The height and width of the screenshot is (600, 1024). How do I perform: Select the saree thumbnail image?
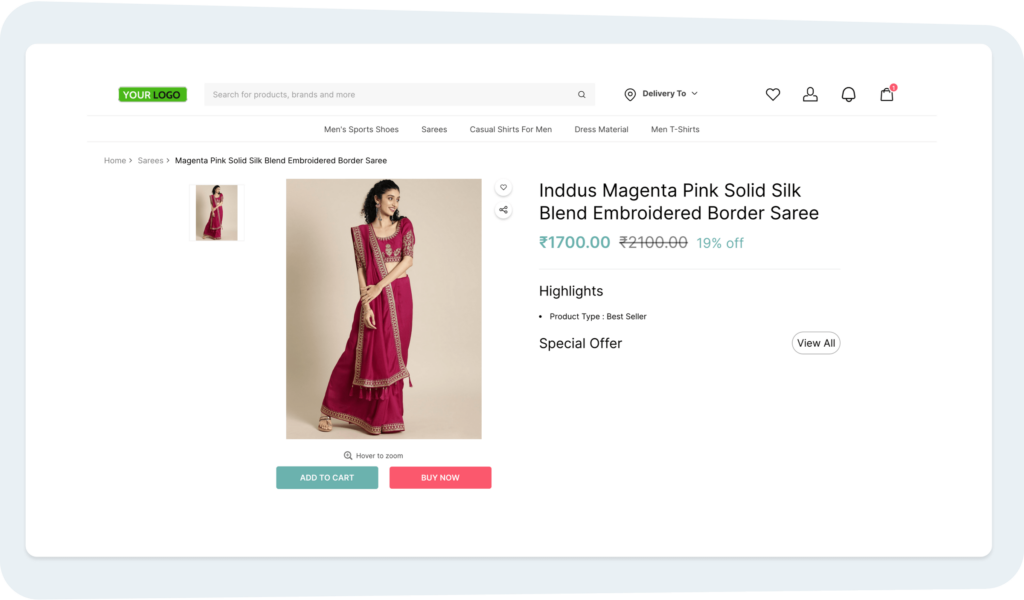pyautogui.click(x=217, y=213)
